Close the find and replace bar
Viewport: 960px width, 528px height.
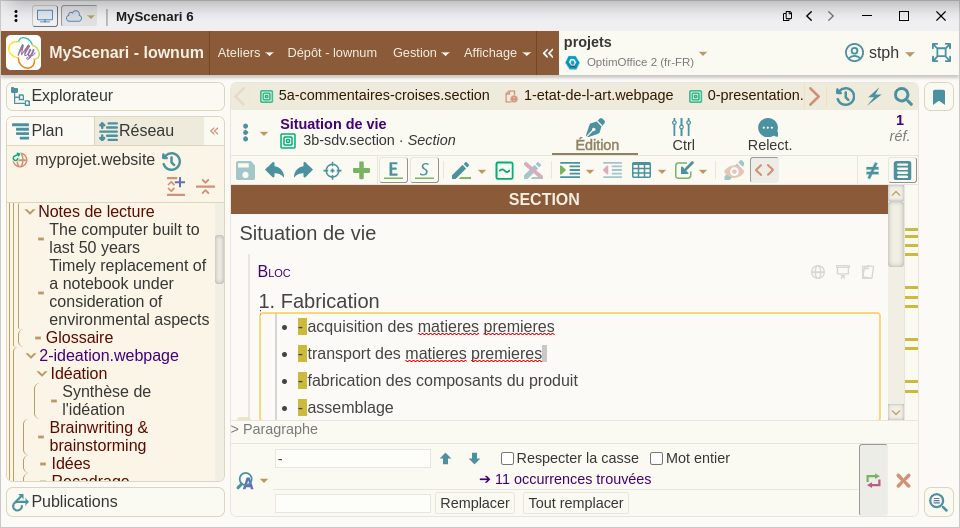(903, 481)
